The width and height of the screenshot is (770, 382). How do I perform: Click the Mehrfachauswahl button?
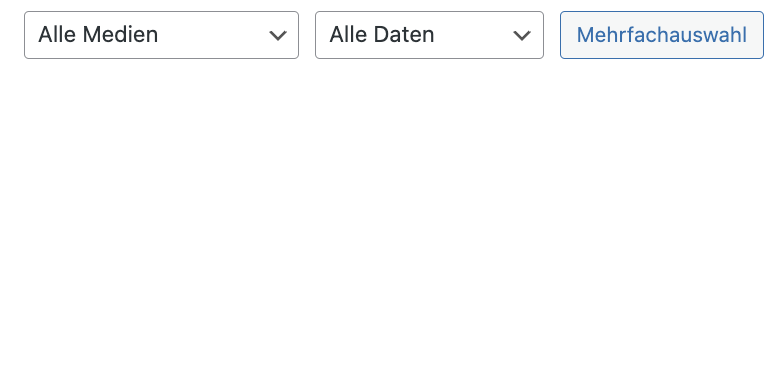(662, 35)
